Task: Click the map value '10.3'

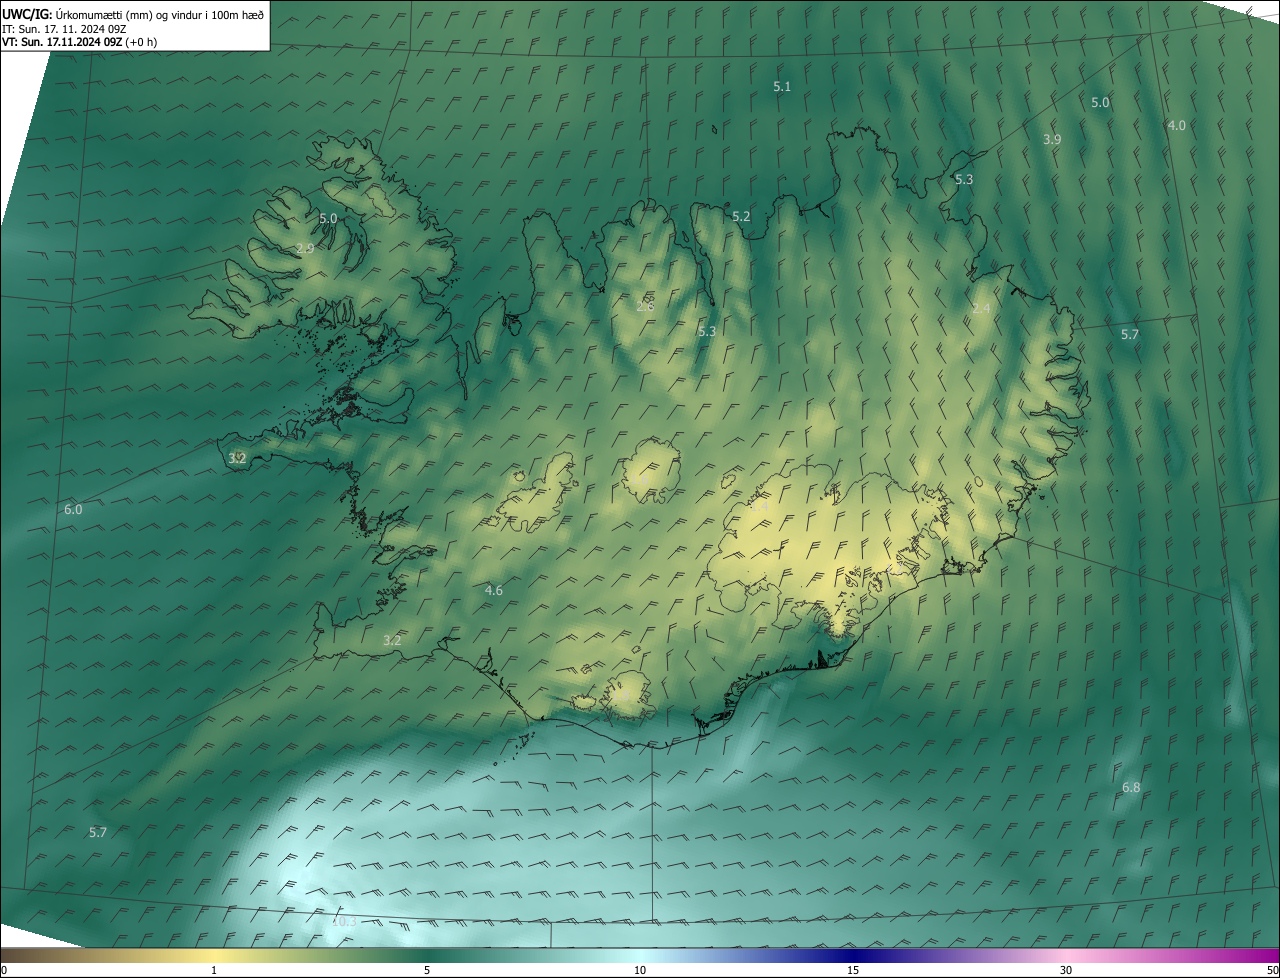Action: pos(344,921)
